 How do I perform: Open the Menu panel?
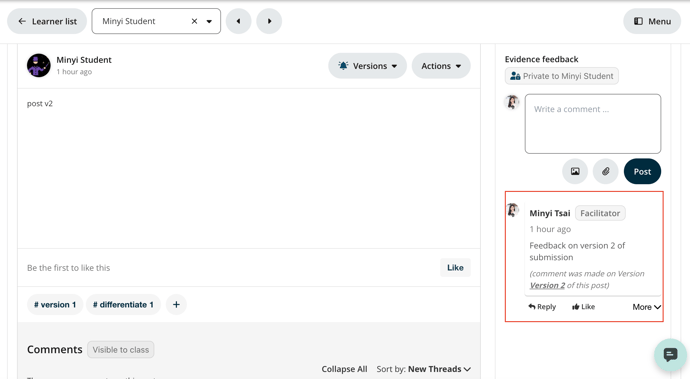point(652,21)
